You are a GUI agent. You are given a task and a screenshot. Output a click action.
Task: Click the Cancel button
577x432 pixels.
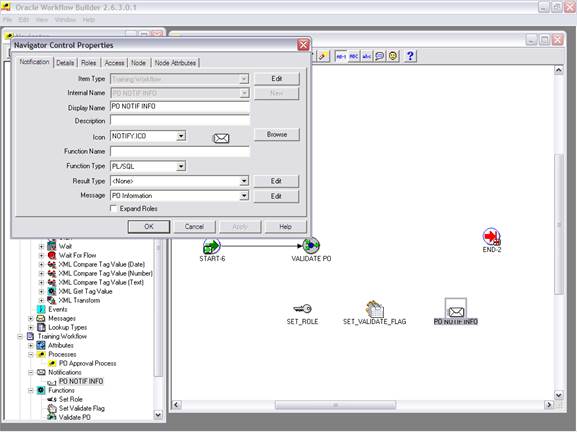coord(194,227)
